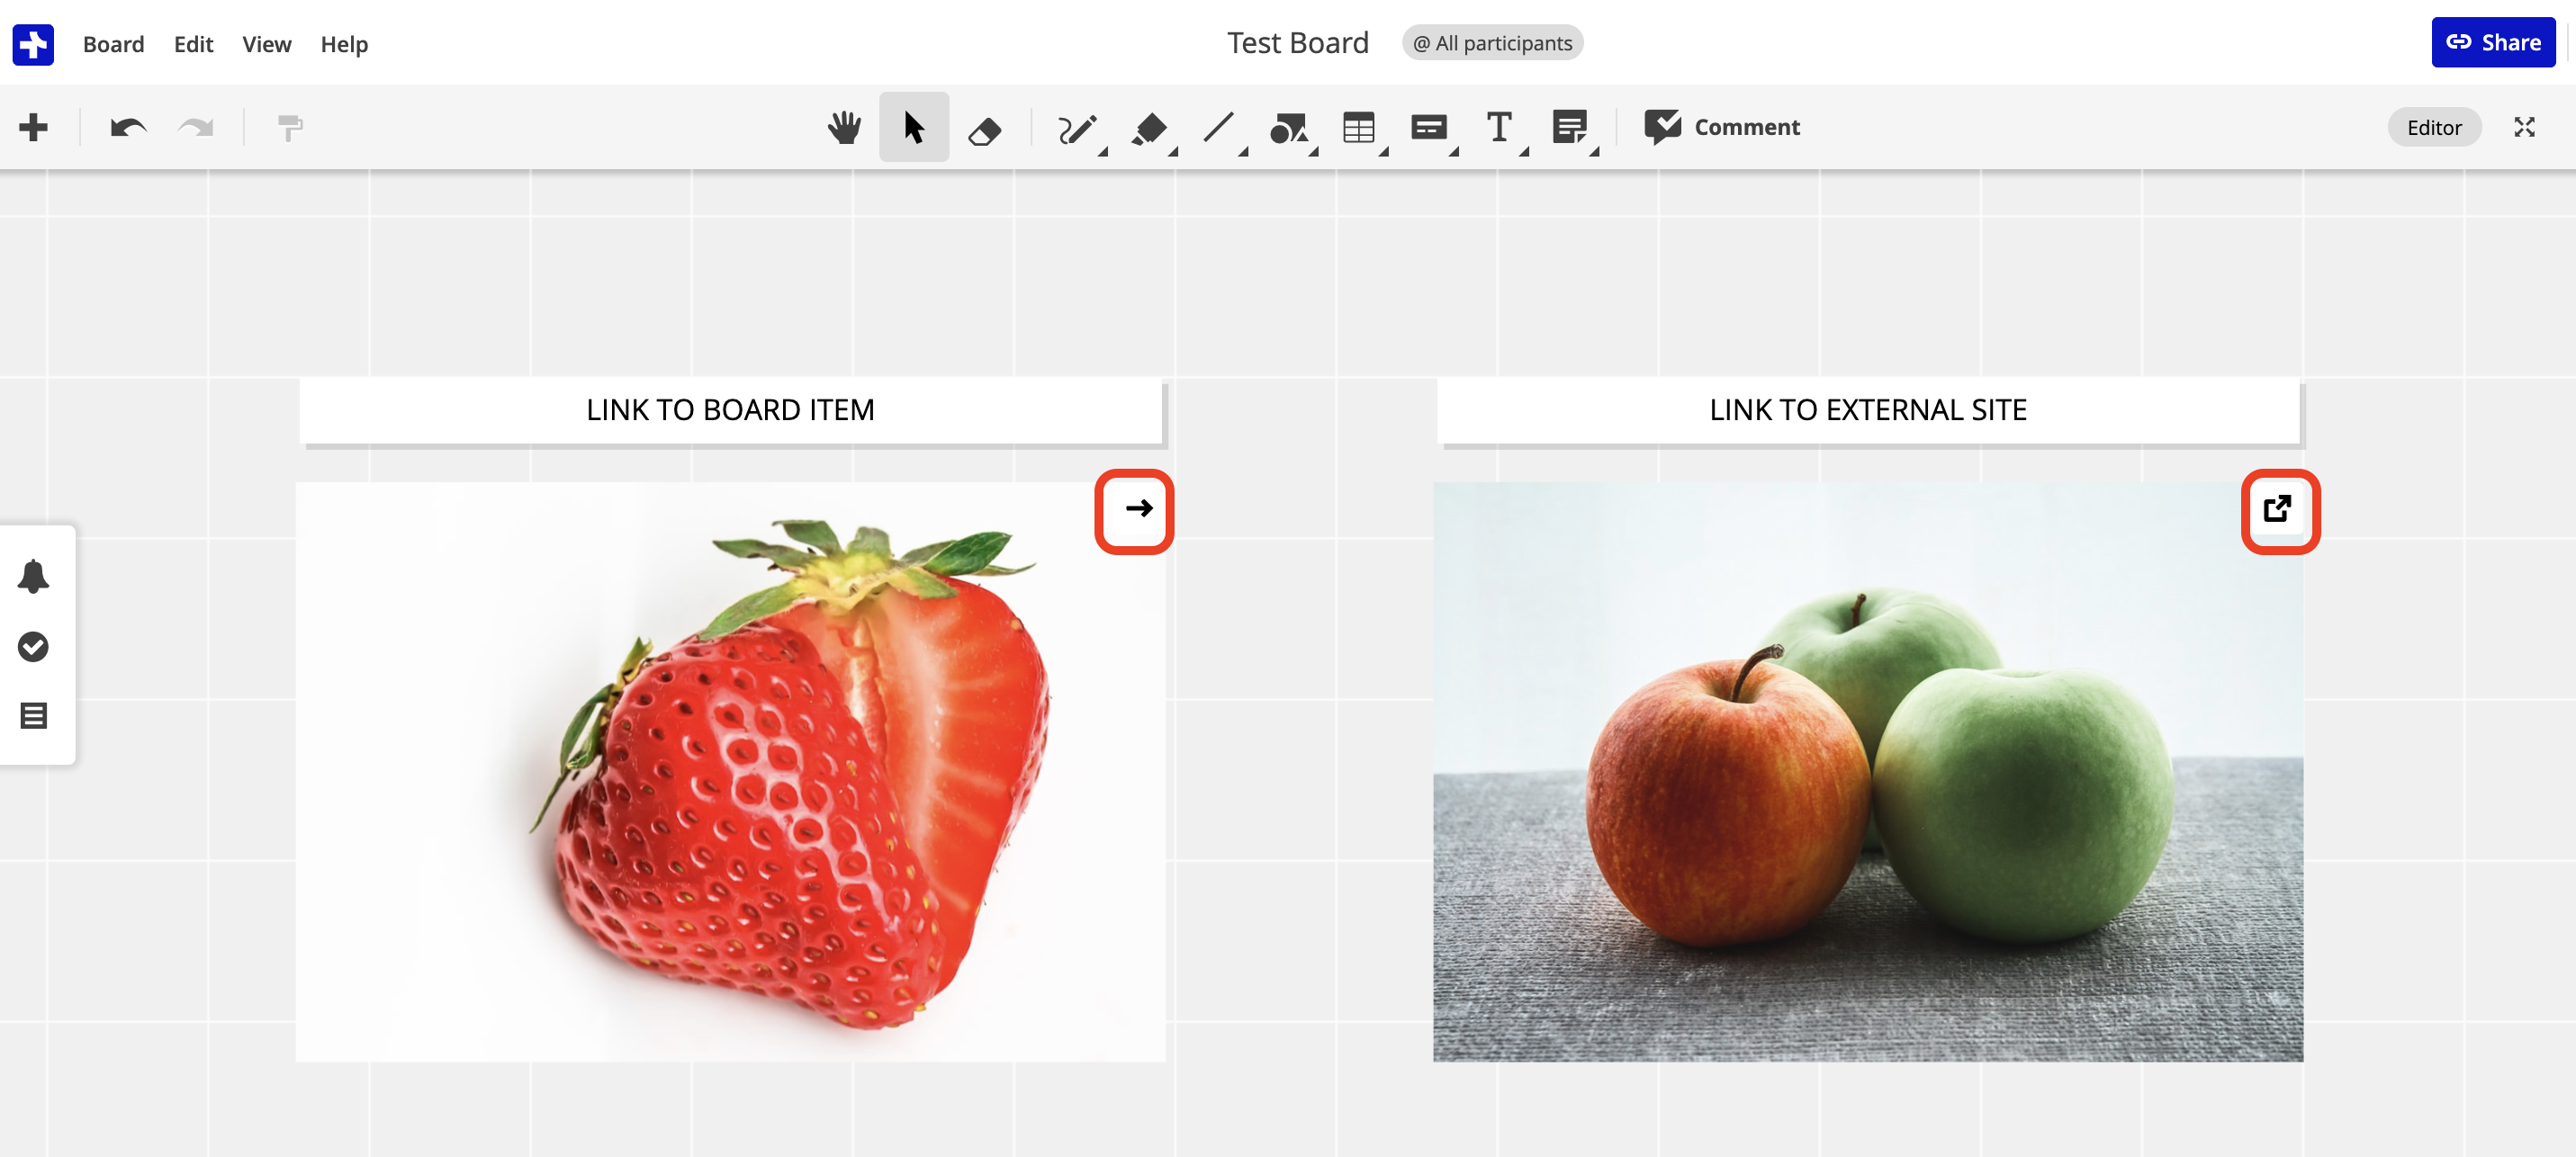
Task: Select the eraser tool
Action: [x=984, y=129]
